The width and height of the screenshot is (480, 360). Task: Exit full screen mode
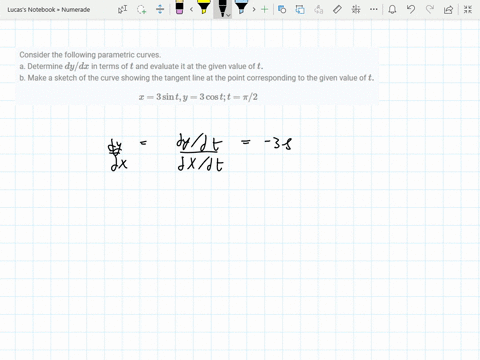468,9
